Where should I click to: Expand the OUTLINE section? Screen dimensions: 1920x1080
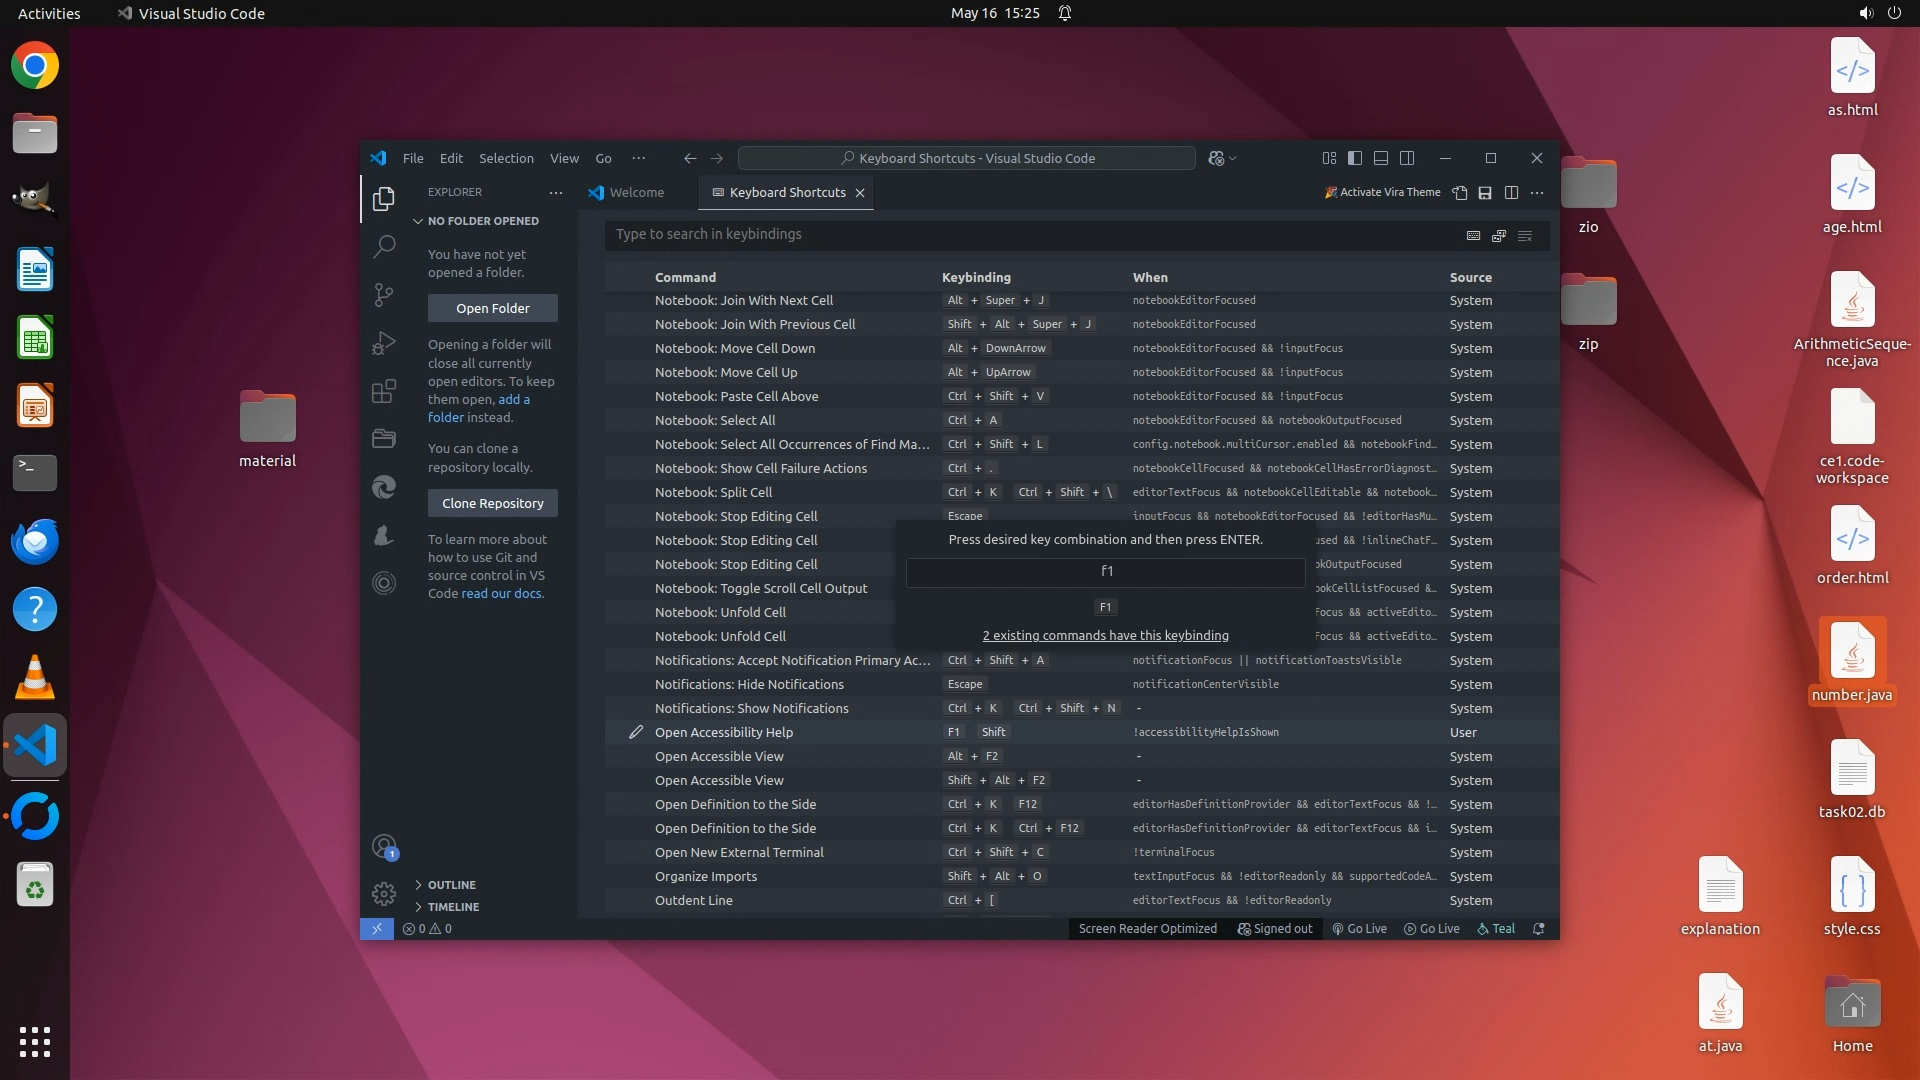tap(451, 885)
